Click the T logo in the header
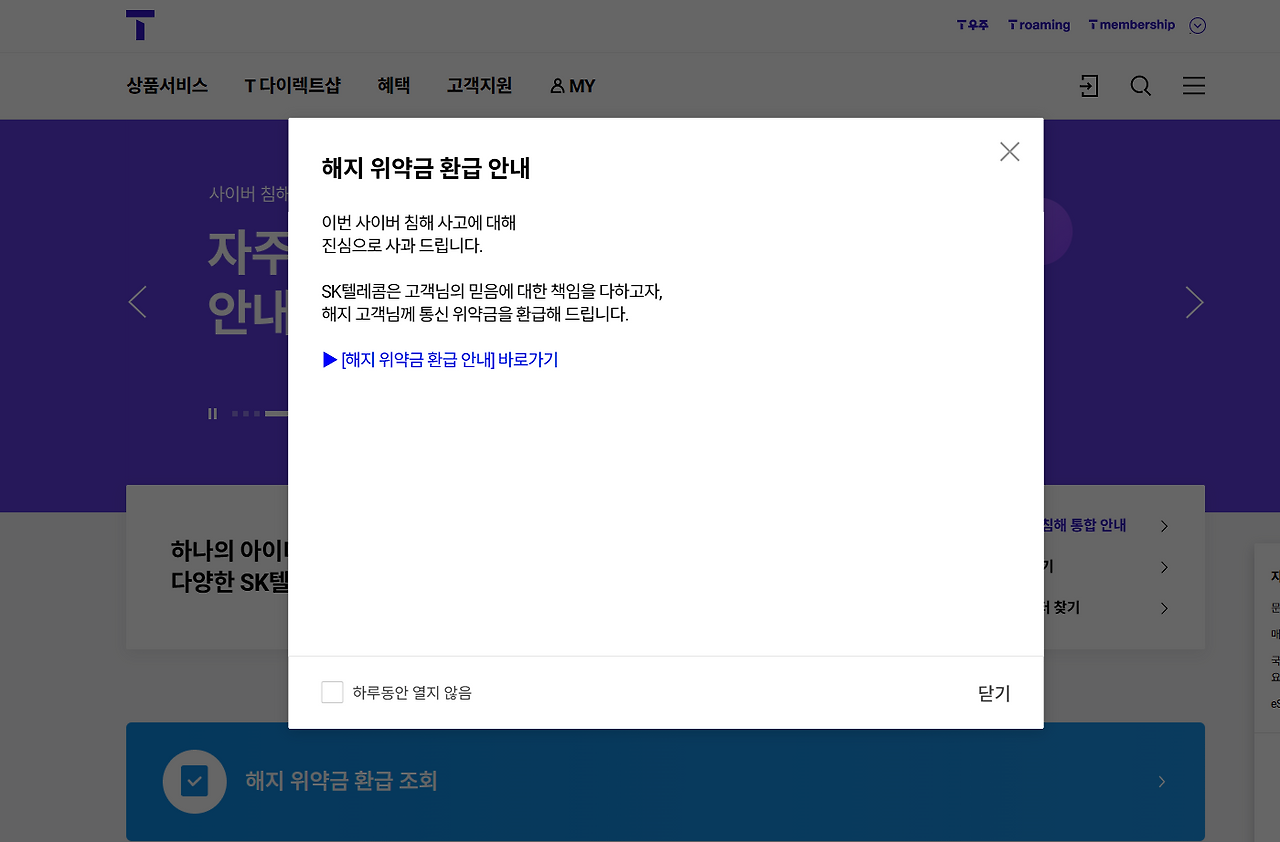Viewport: 1280px width, 842px height. 140,25
